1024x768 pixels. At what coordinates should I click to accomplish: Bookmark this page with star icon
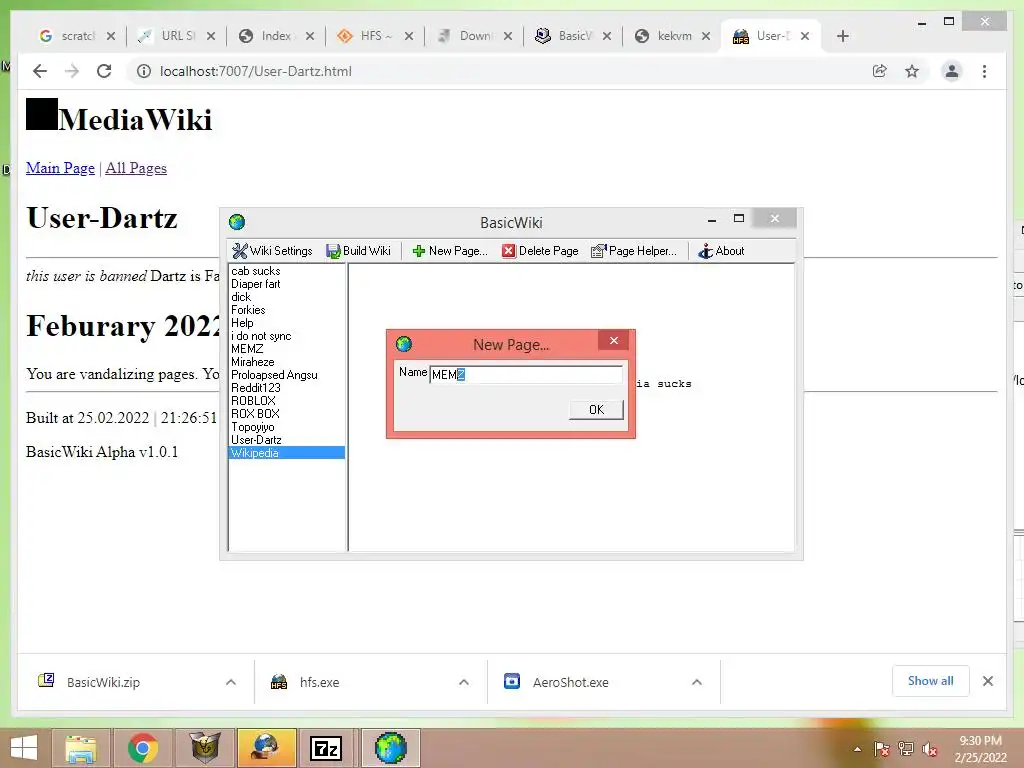[x=912, y=71]
